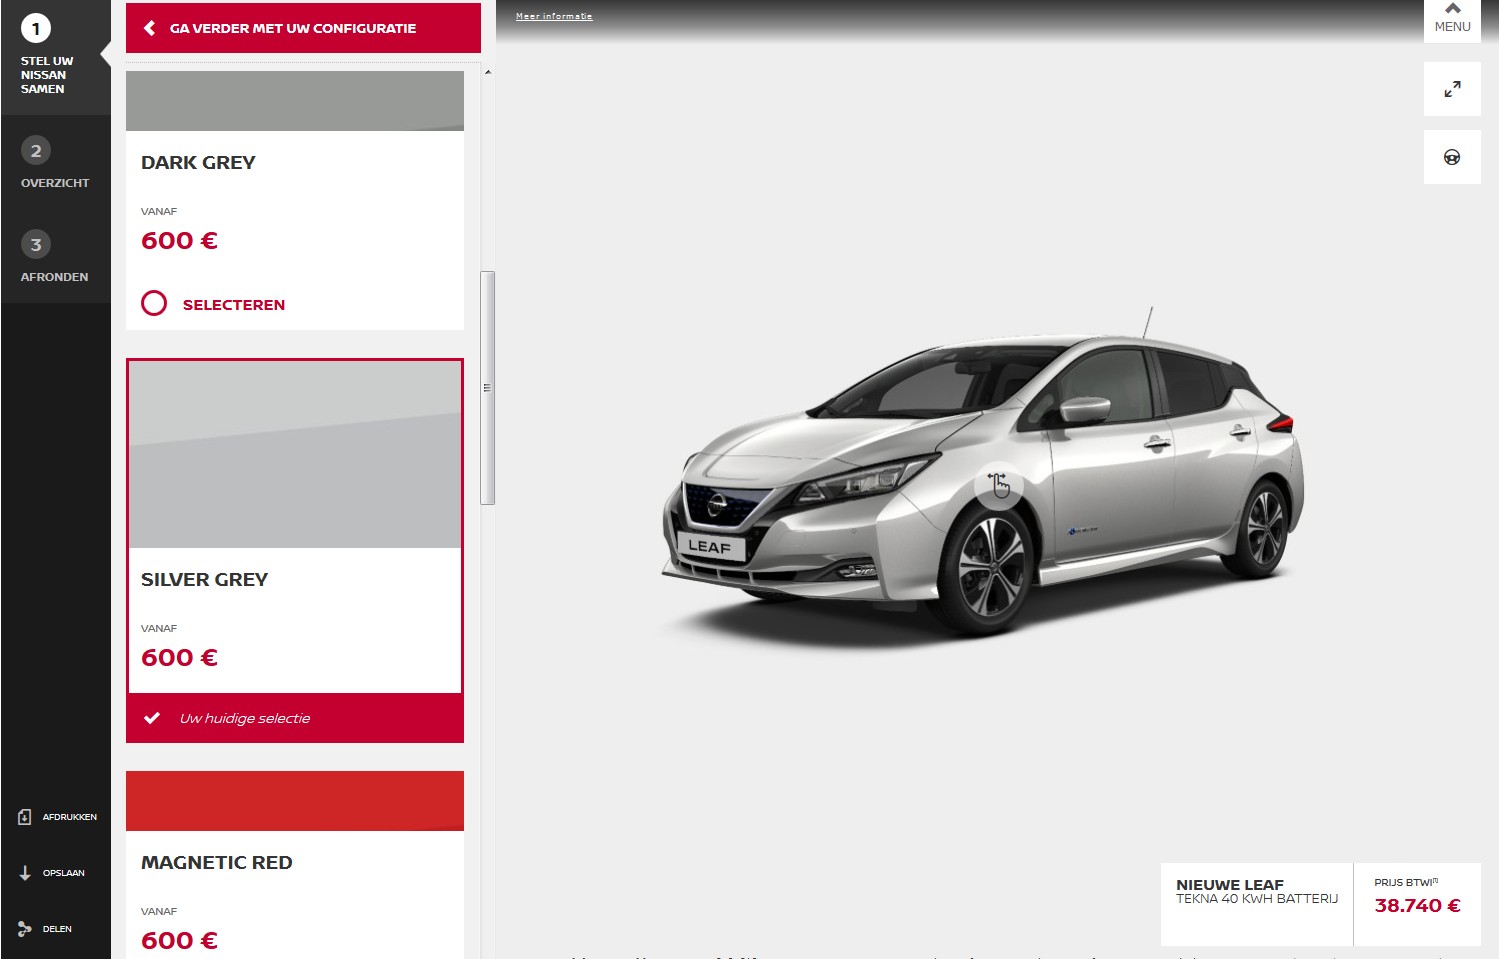
Task: Click the DARK GREY color name
Action: coord(198,163)
